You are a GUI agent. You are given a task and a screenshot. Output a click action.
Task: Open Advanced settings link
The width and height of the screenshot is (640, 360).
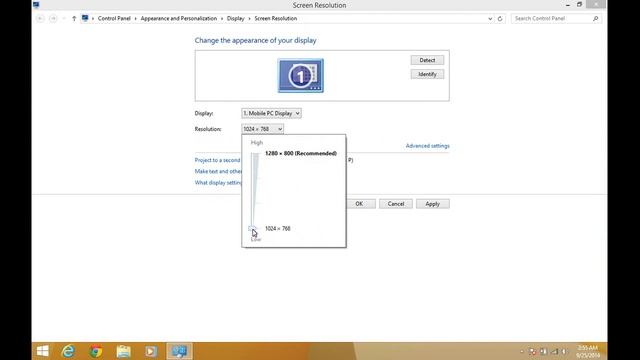427,146
